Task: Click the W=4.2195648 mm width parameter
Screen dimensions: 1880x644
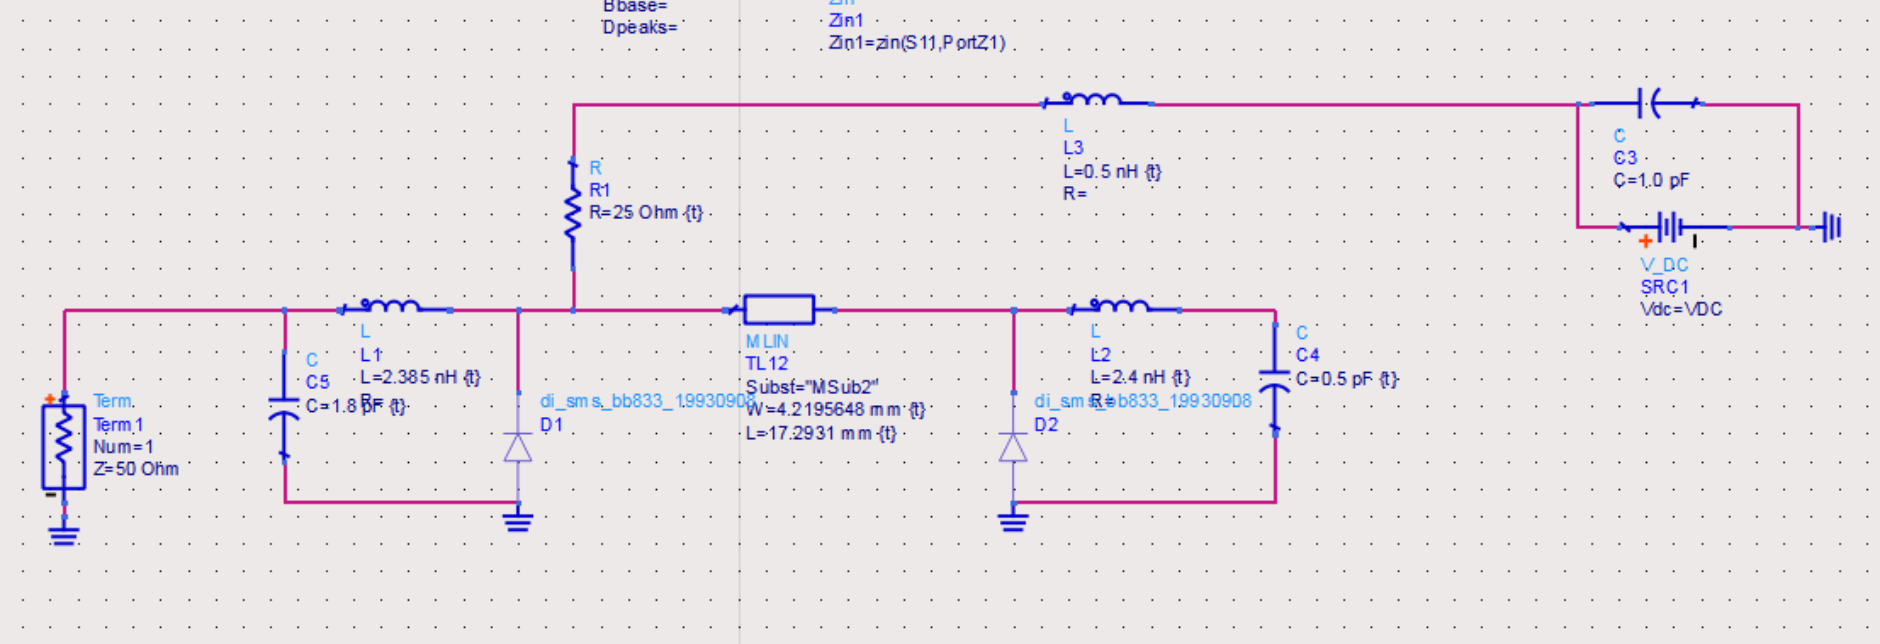Action: pyautogui.click(x=836, y=410)
